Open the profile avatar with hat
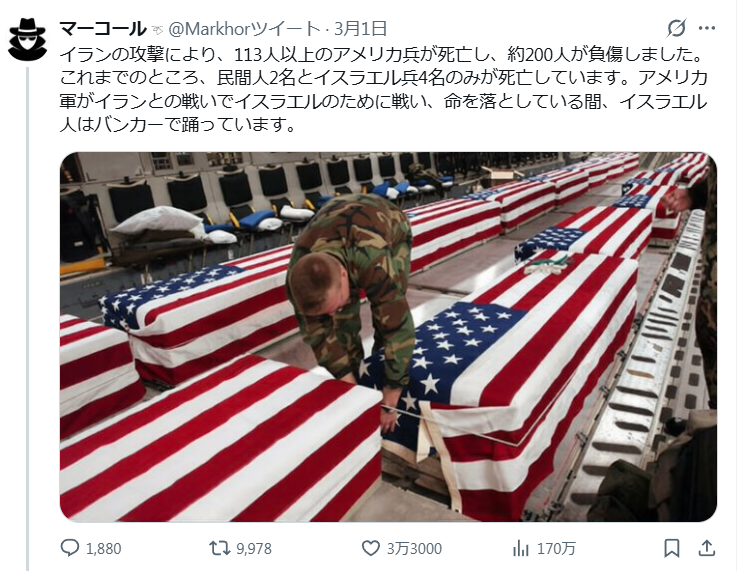This screenshot has height=571, width=738. pos(27,39)
